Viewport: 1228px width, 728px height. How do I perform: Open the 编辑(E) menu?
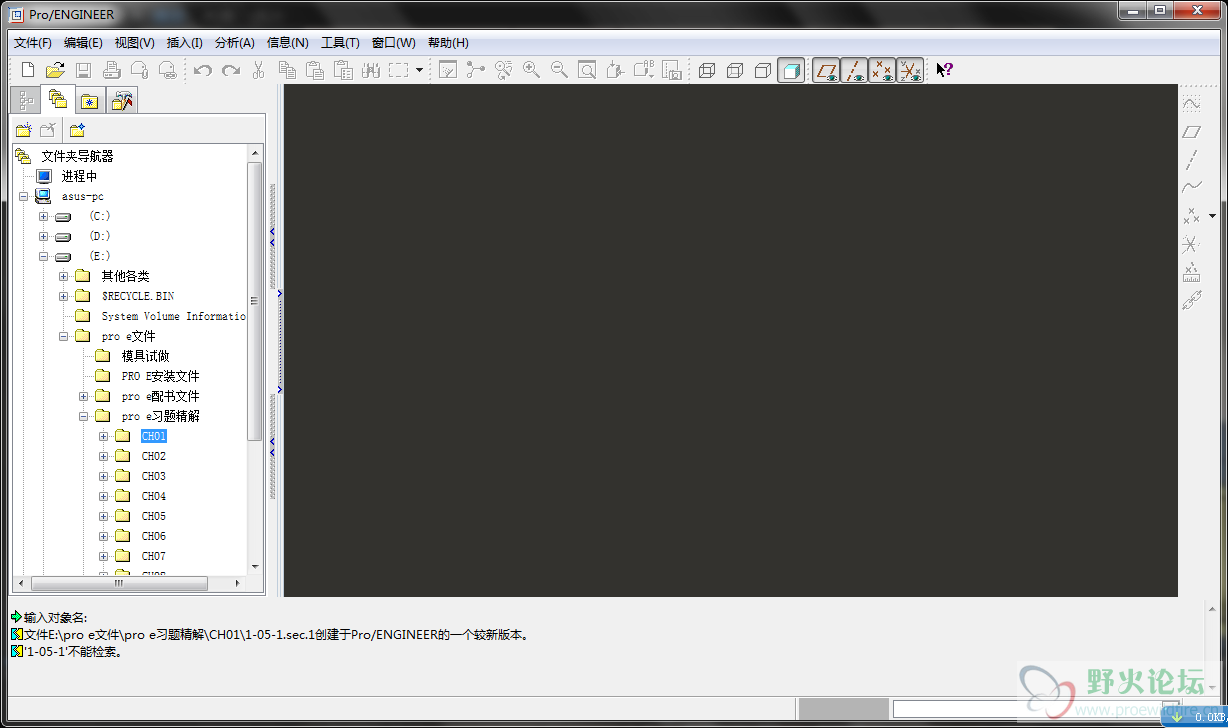[83, 43]
